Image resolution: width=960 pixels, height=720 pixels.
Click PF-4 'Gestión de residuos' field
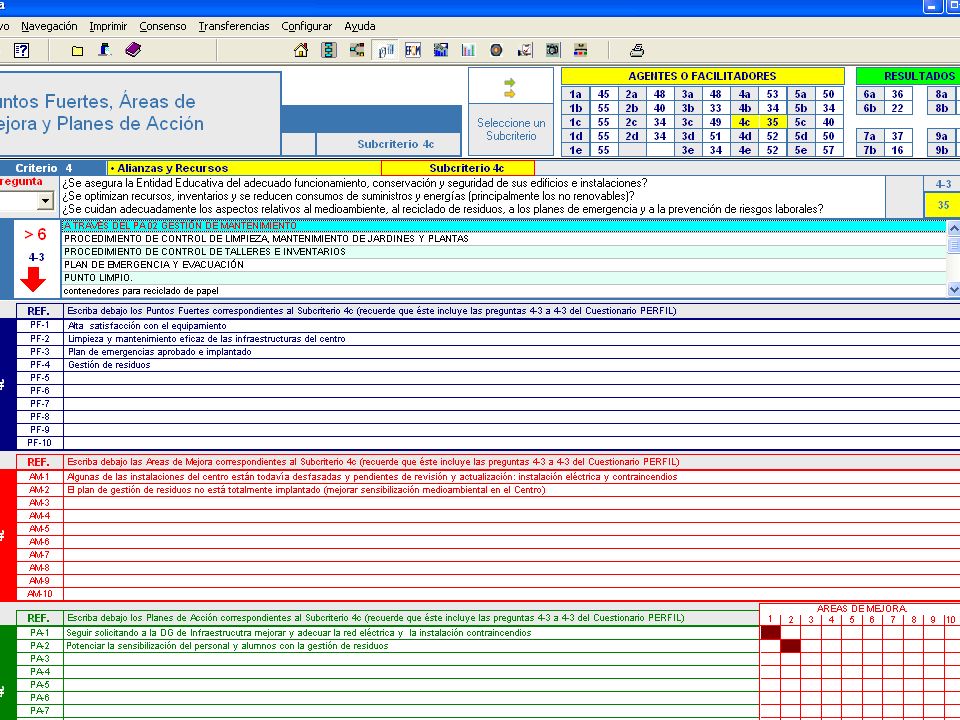[x=511, y=365]
